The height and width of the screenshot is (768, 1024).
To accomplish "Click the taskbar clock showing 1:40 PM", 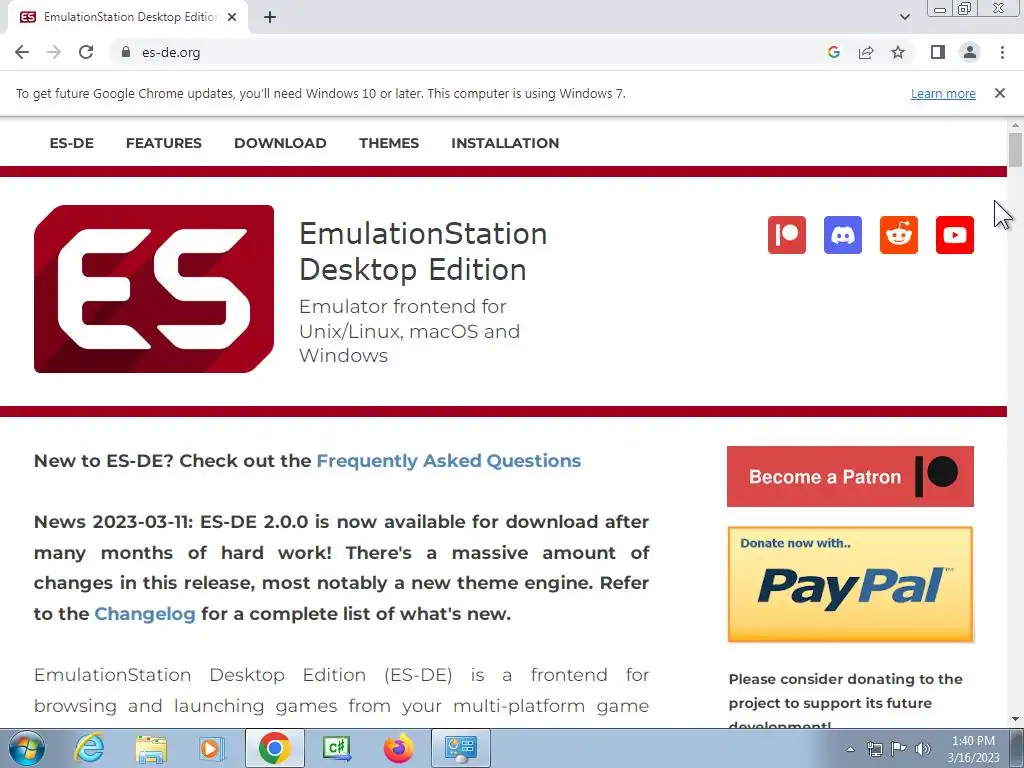I will tap(973, 749).
